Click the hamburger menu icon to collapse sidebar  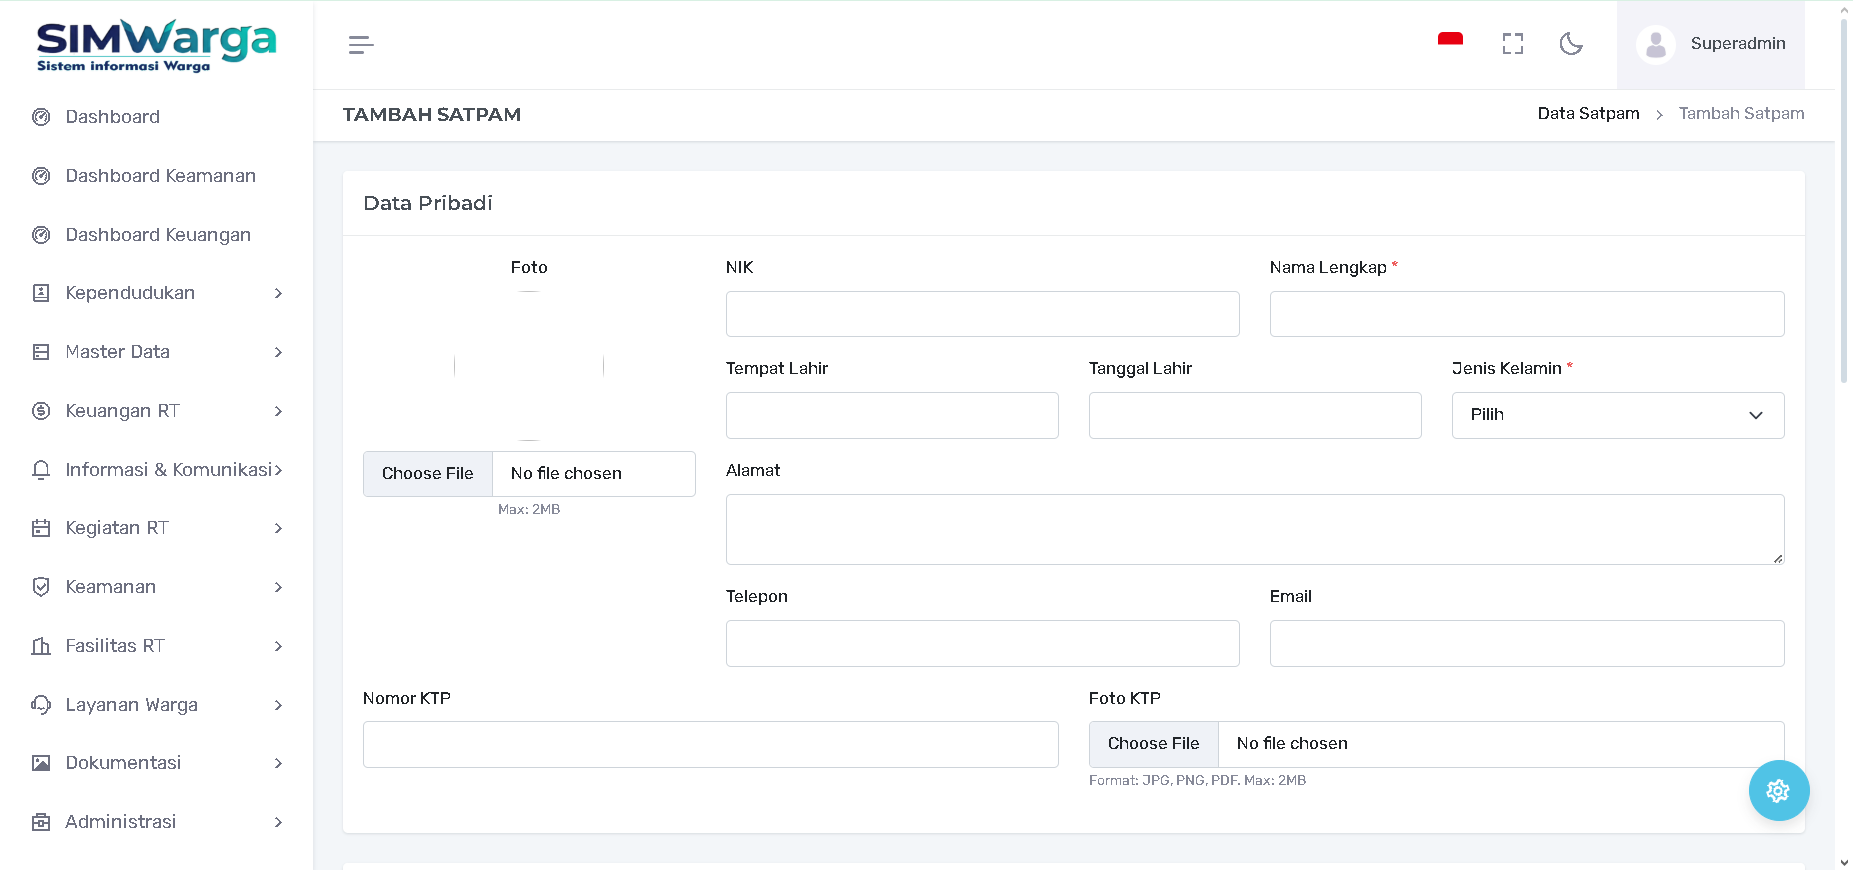[x=361, y=45]
